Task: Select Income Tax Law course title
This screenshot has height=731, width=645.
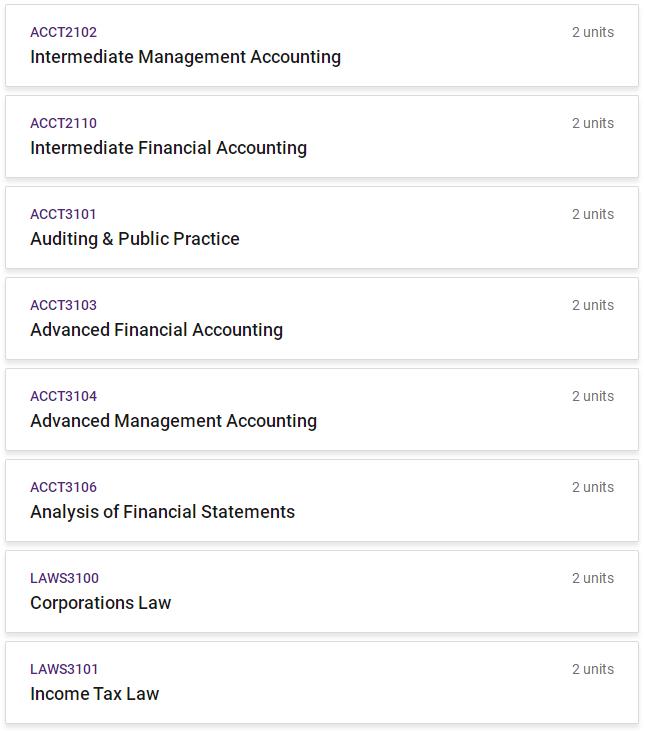Action: (94, 694)
